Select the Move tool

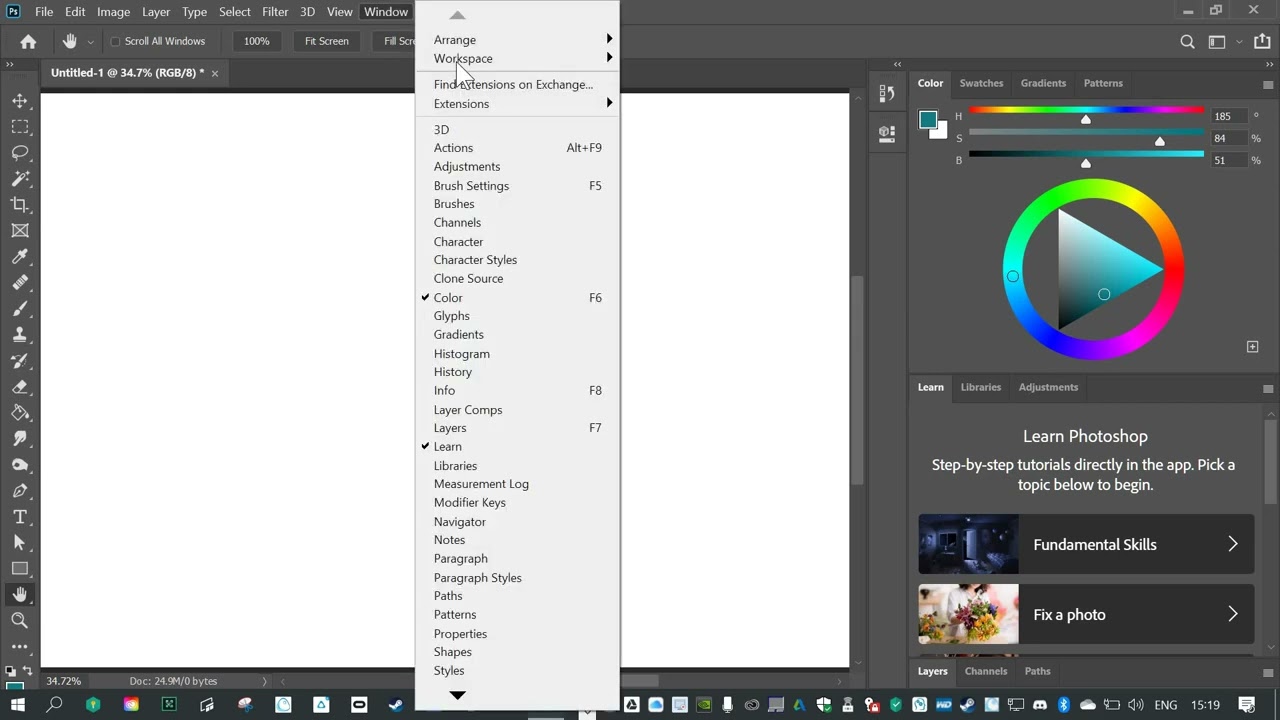tap(20, 101)
